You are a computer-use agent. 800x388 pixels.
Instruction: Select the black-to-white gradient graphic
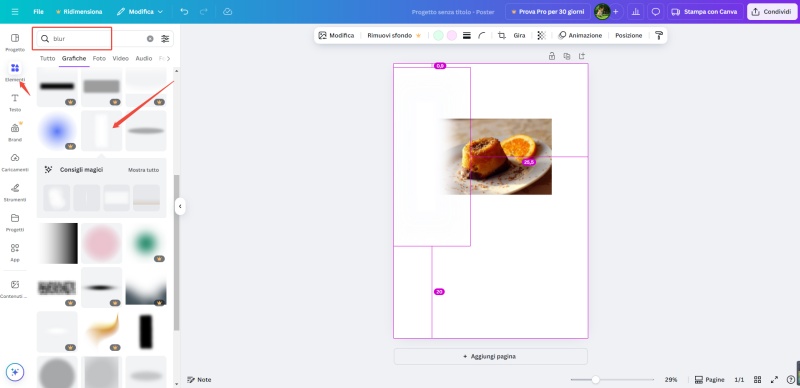tap(57, 243)
